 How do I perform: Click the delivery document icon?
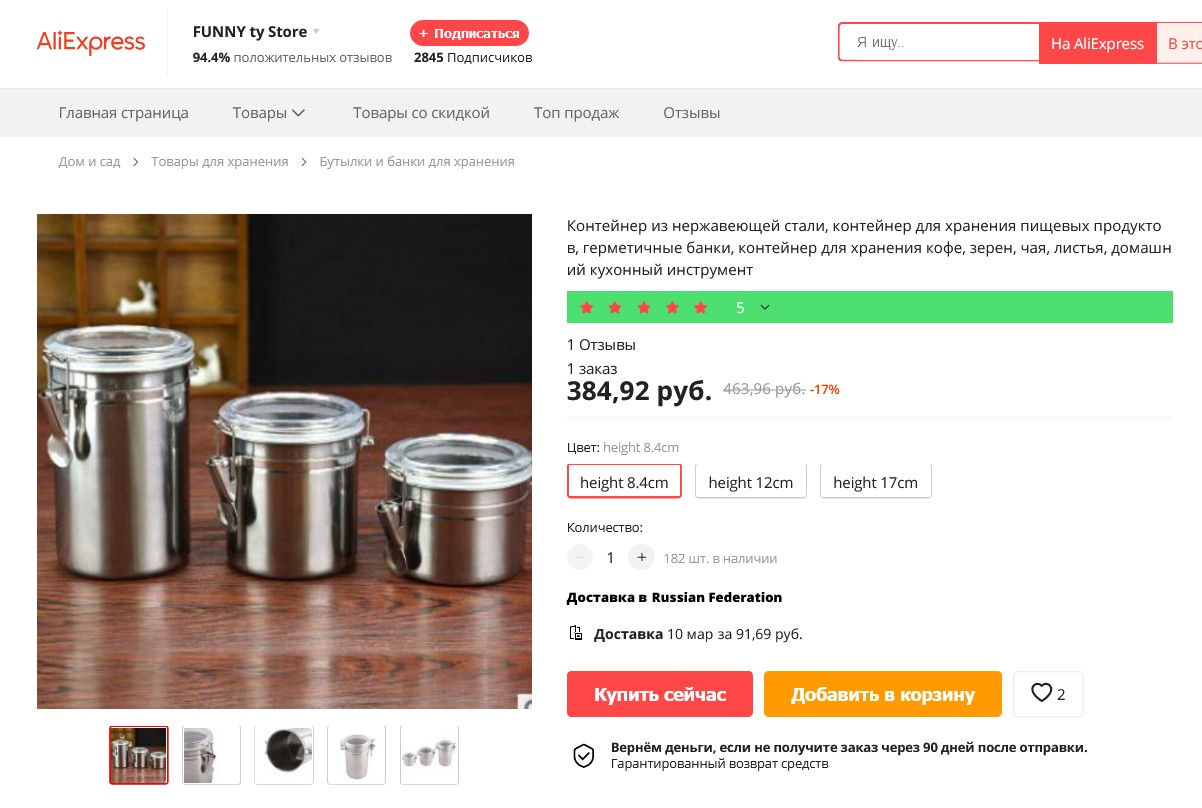coord(576,633)
